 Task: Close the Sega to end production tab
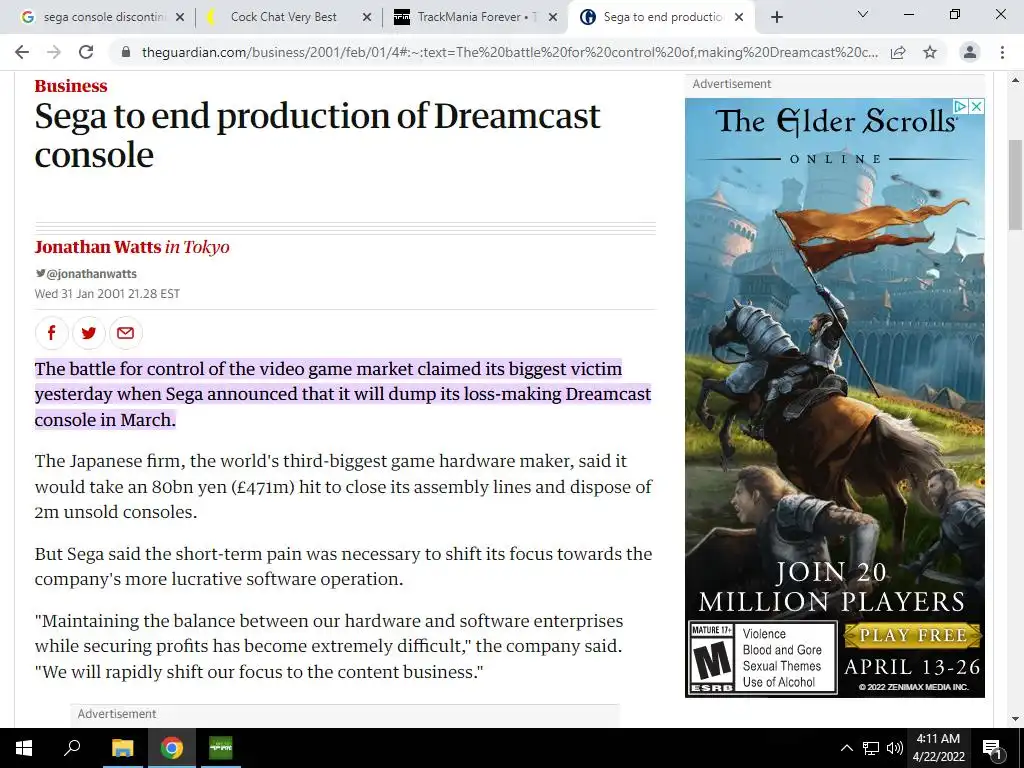point(739,17)
